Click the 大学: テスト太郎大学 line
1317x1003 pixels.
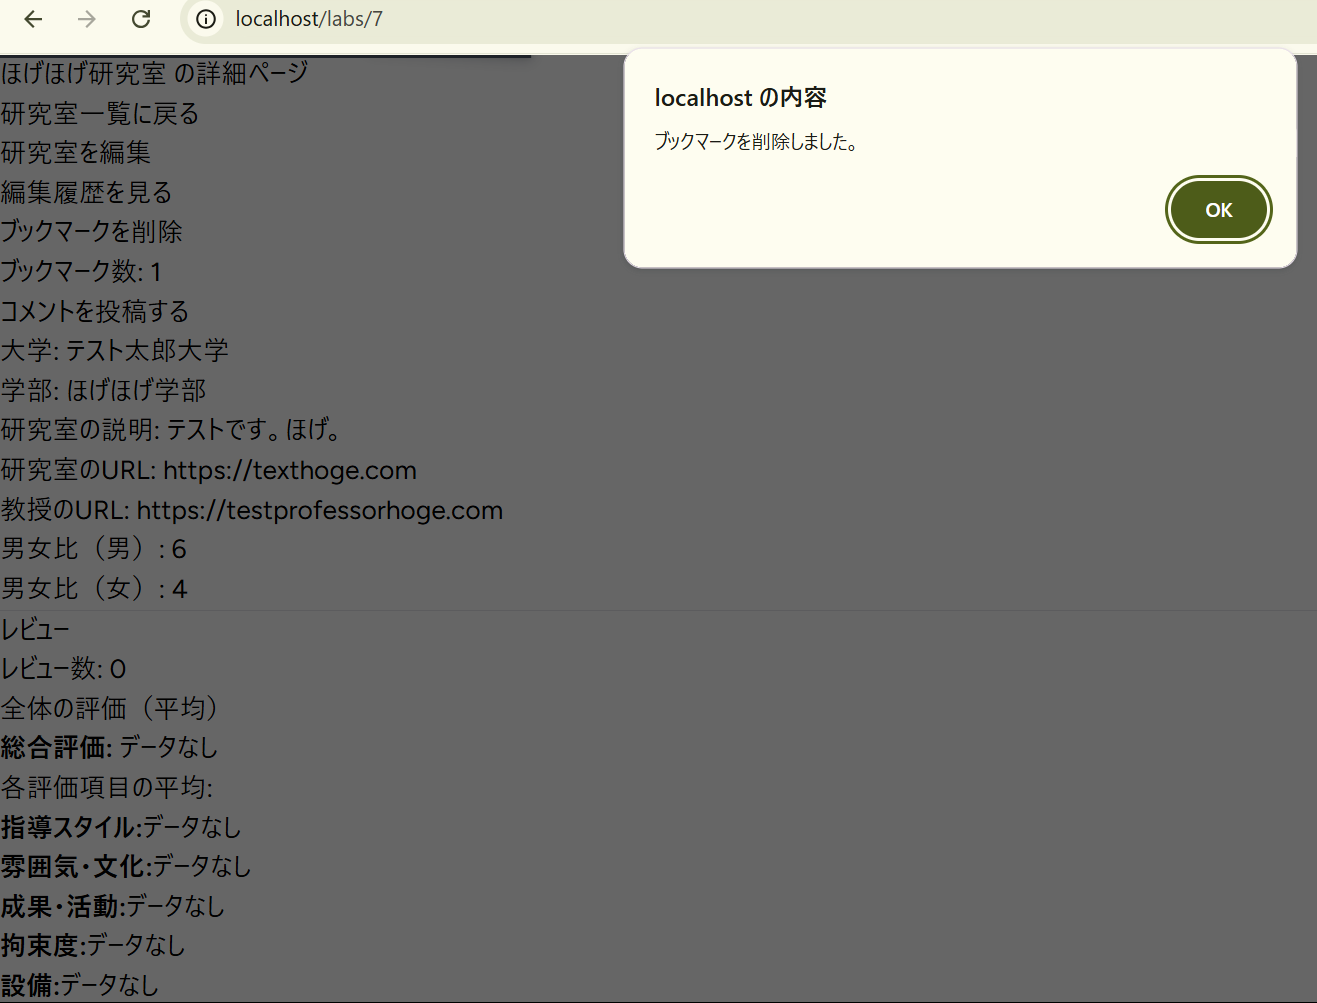(x=115, y=351)
